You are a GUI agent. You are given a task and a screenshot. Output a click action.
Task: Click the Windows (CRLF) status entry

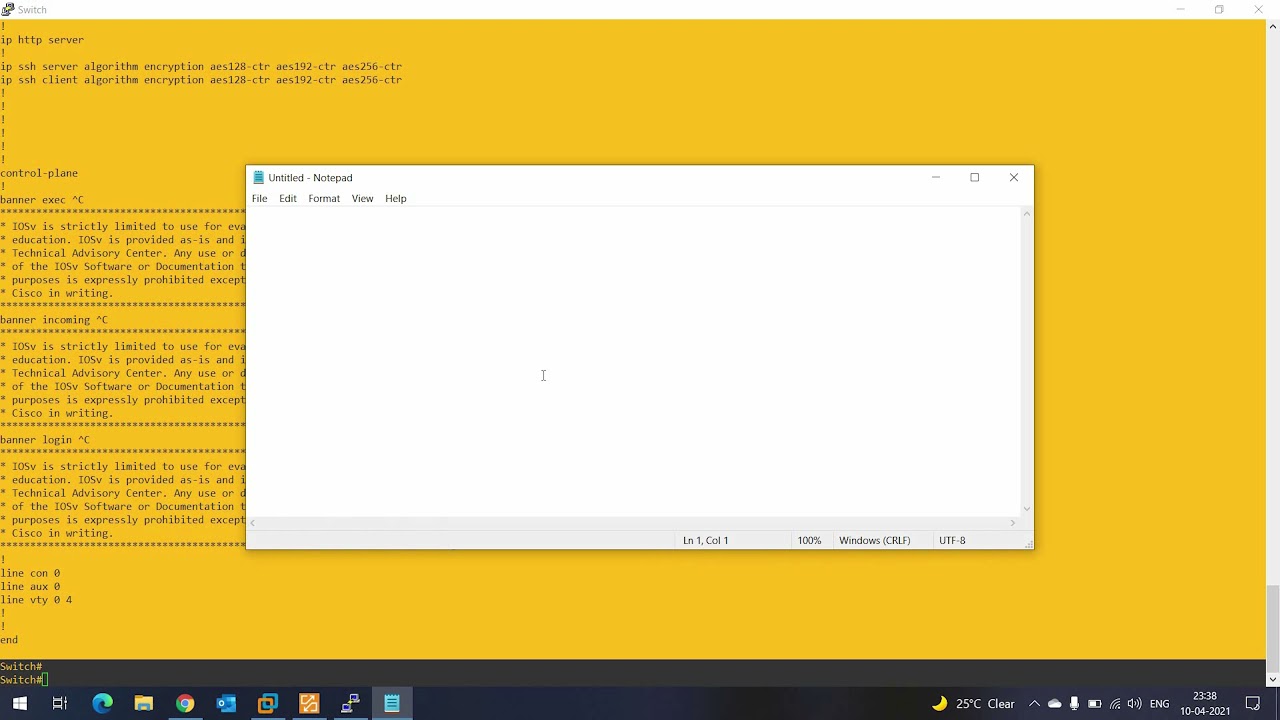coord(874,540)
